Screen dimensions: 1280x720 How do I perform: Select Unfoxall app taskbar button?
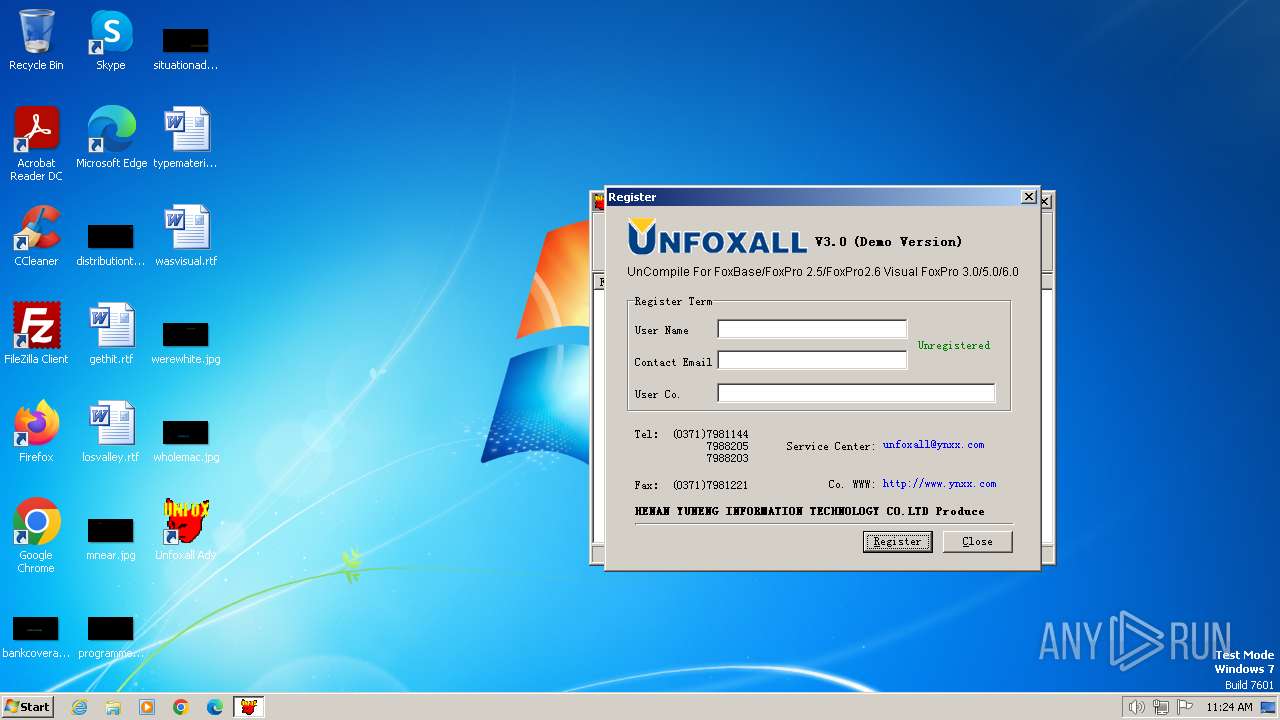point(249,707)
